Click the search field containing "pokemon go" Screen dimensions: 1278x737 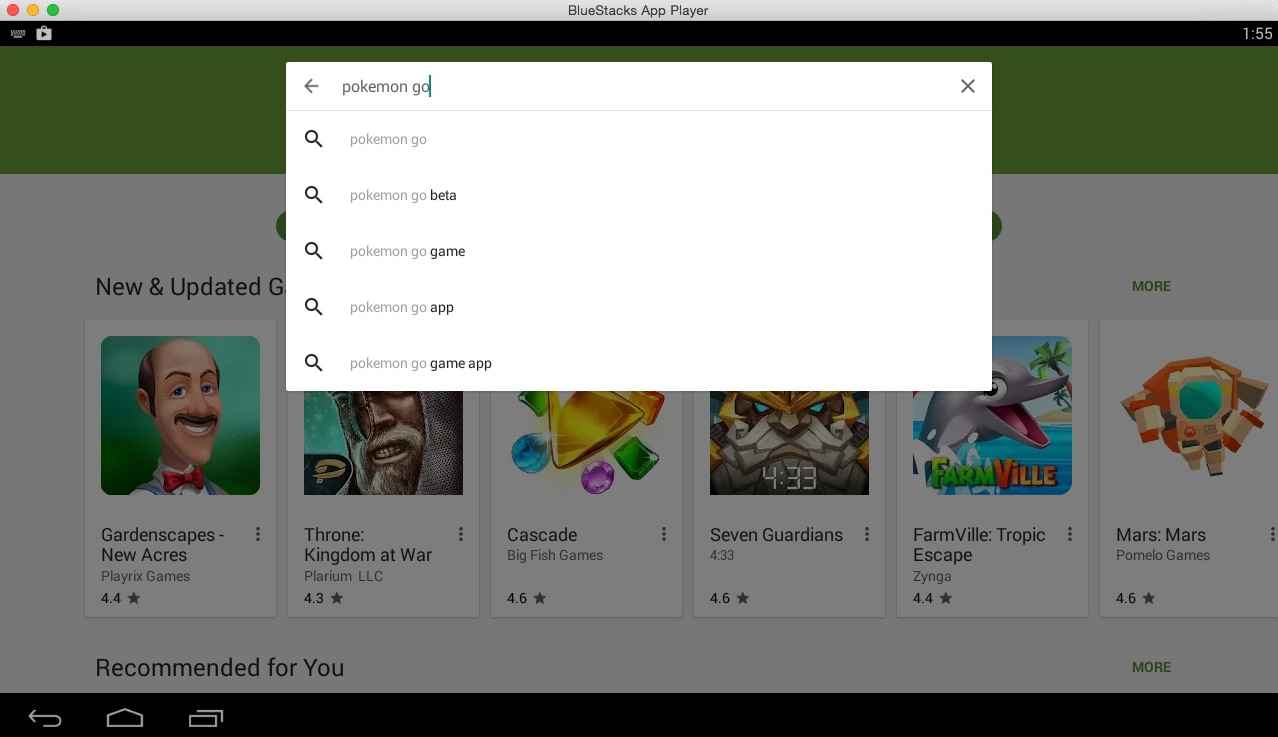639,86
